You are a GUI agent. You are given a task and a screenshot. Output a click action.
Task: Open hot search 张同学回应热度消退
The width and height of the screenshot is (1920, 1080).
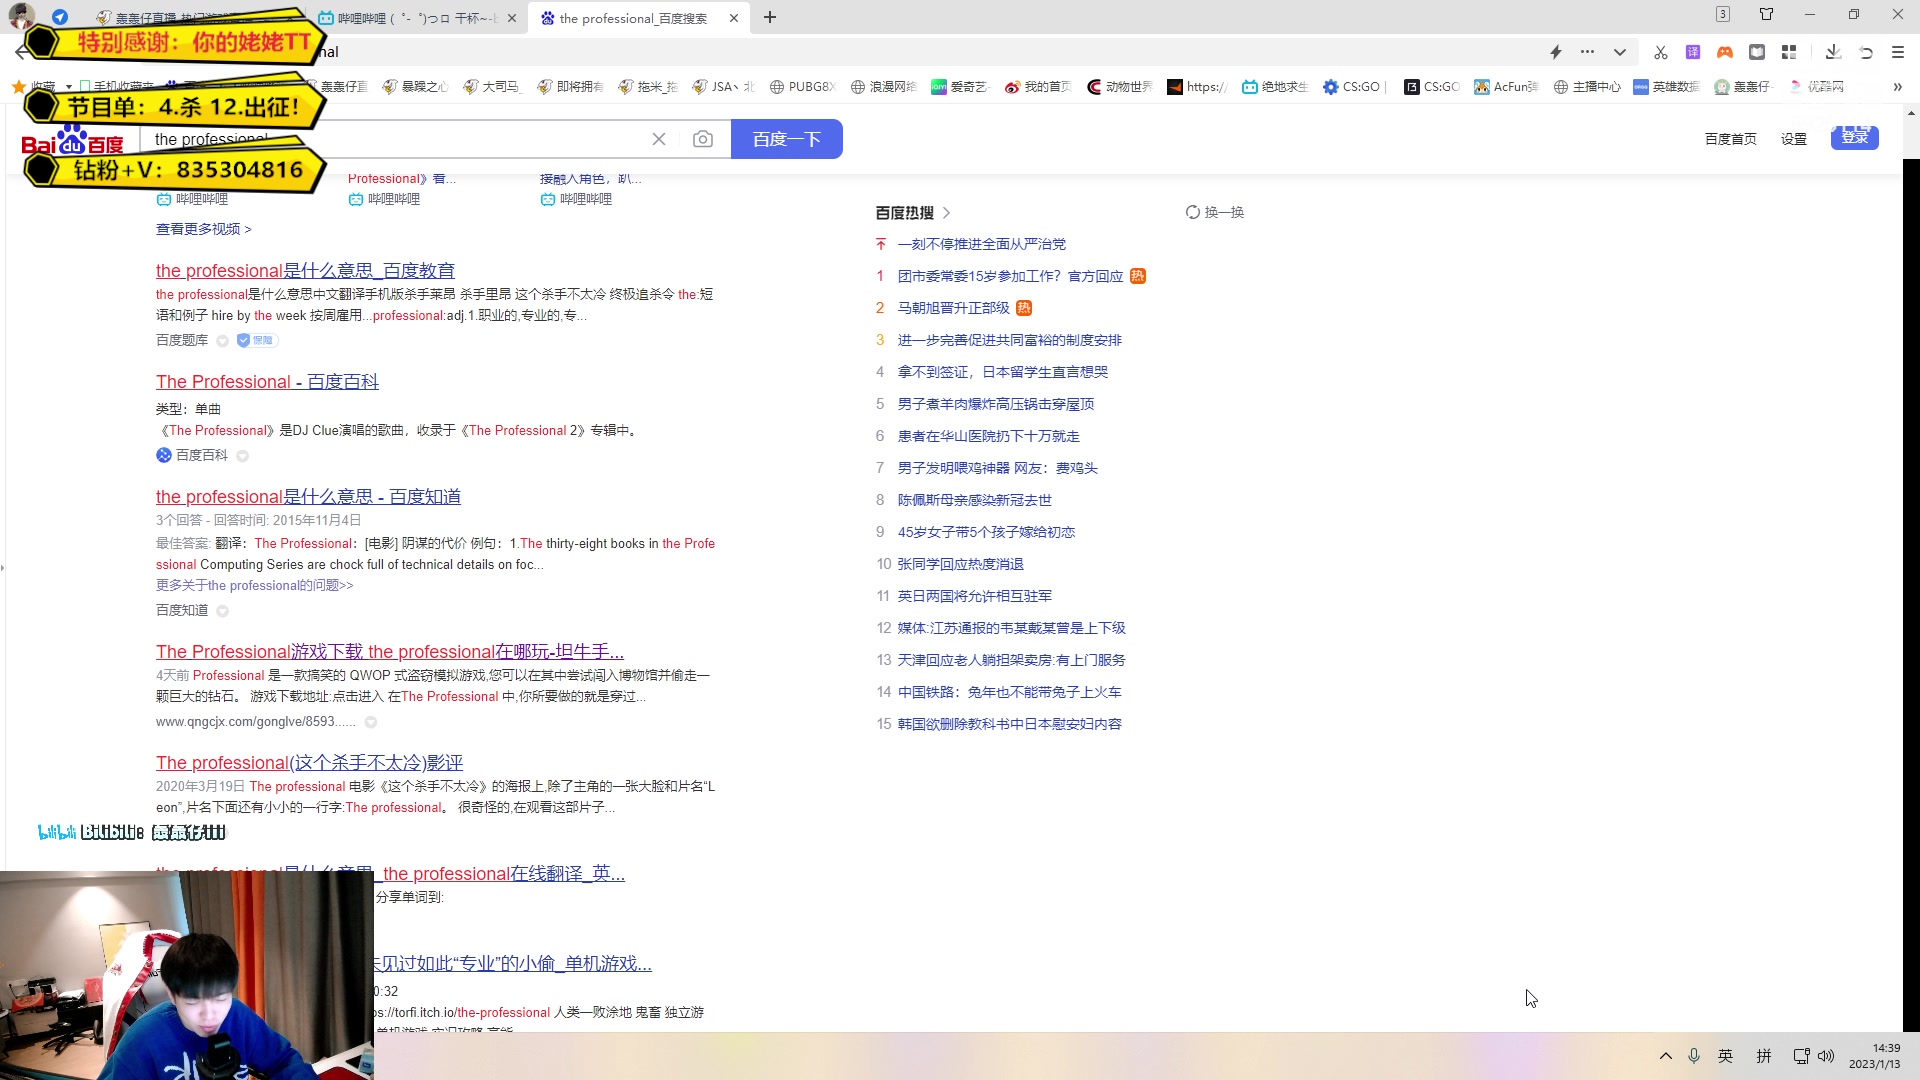click(x=960, y=564)
